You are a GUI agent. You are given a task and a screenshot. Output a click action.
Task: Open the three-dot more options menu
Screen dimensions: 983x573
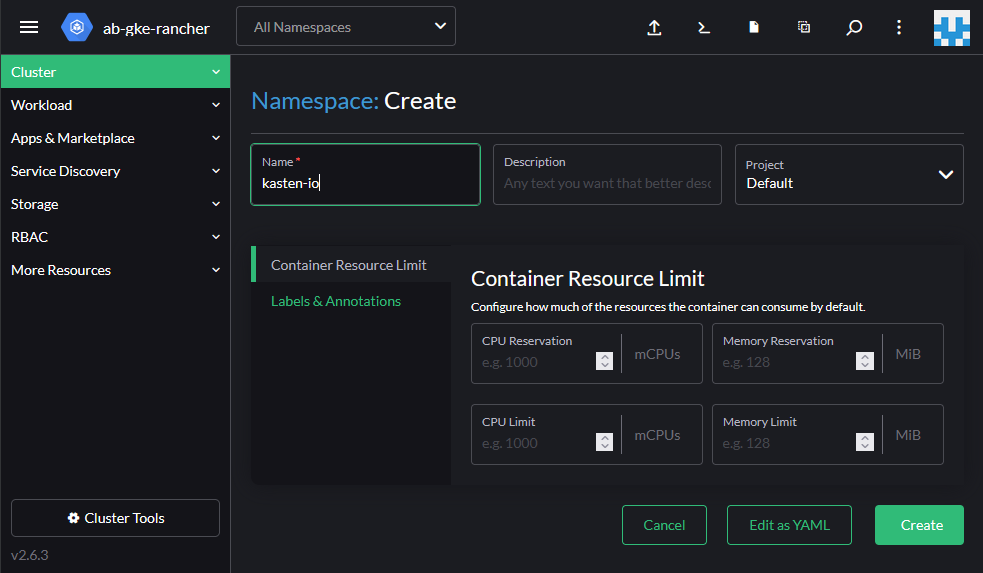(899, 28)
